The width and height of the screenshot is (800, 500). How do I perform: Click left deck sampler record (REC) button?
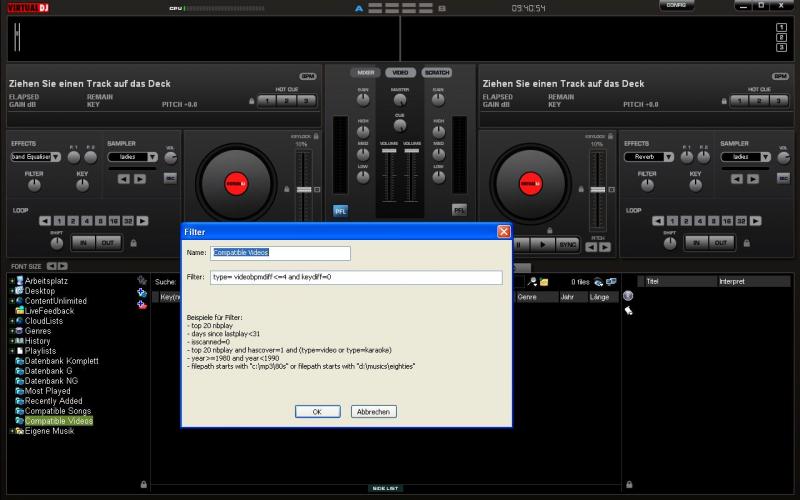click(170, 178)
